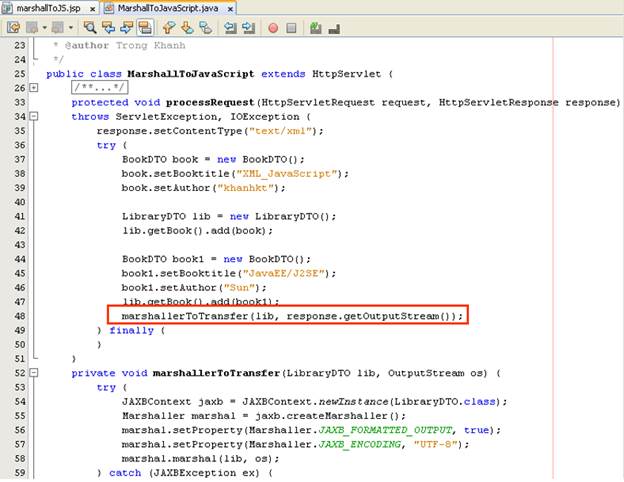Click marshal.marshal(lib, os) on line 58

(201, 459)
